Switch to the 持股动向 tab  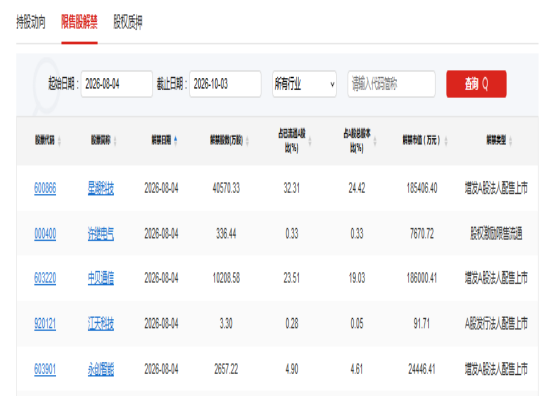point(31,22)
